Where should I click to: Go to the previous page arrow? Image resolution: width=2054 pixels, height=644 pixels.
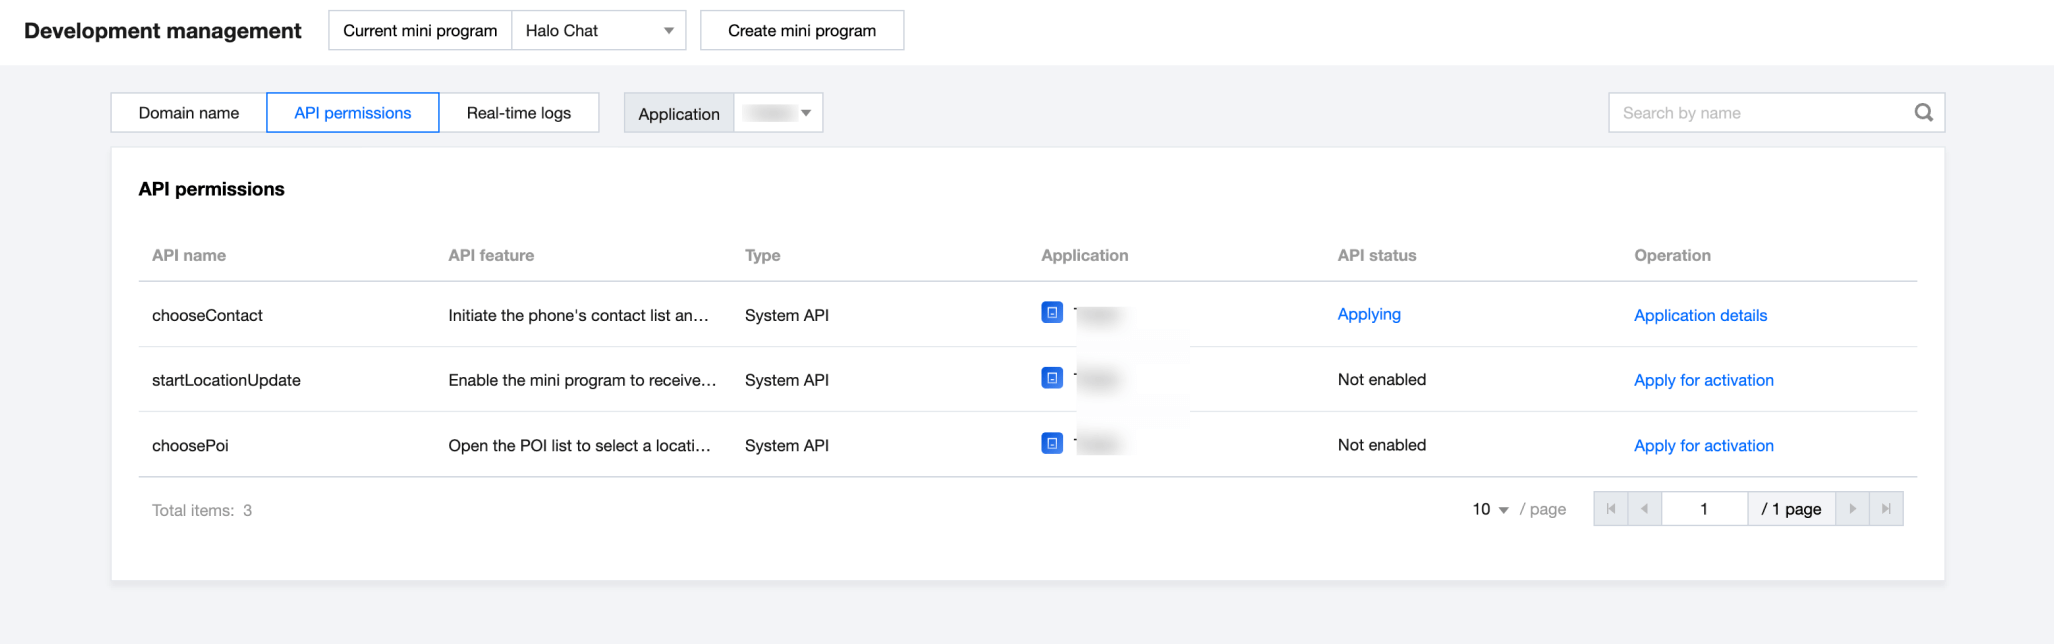(1644, 509)
